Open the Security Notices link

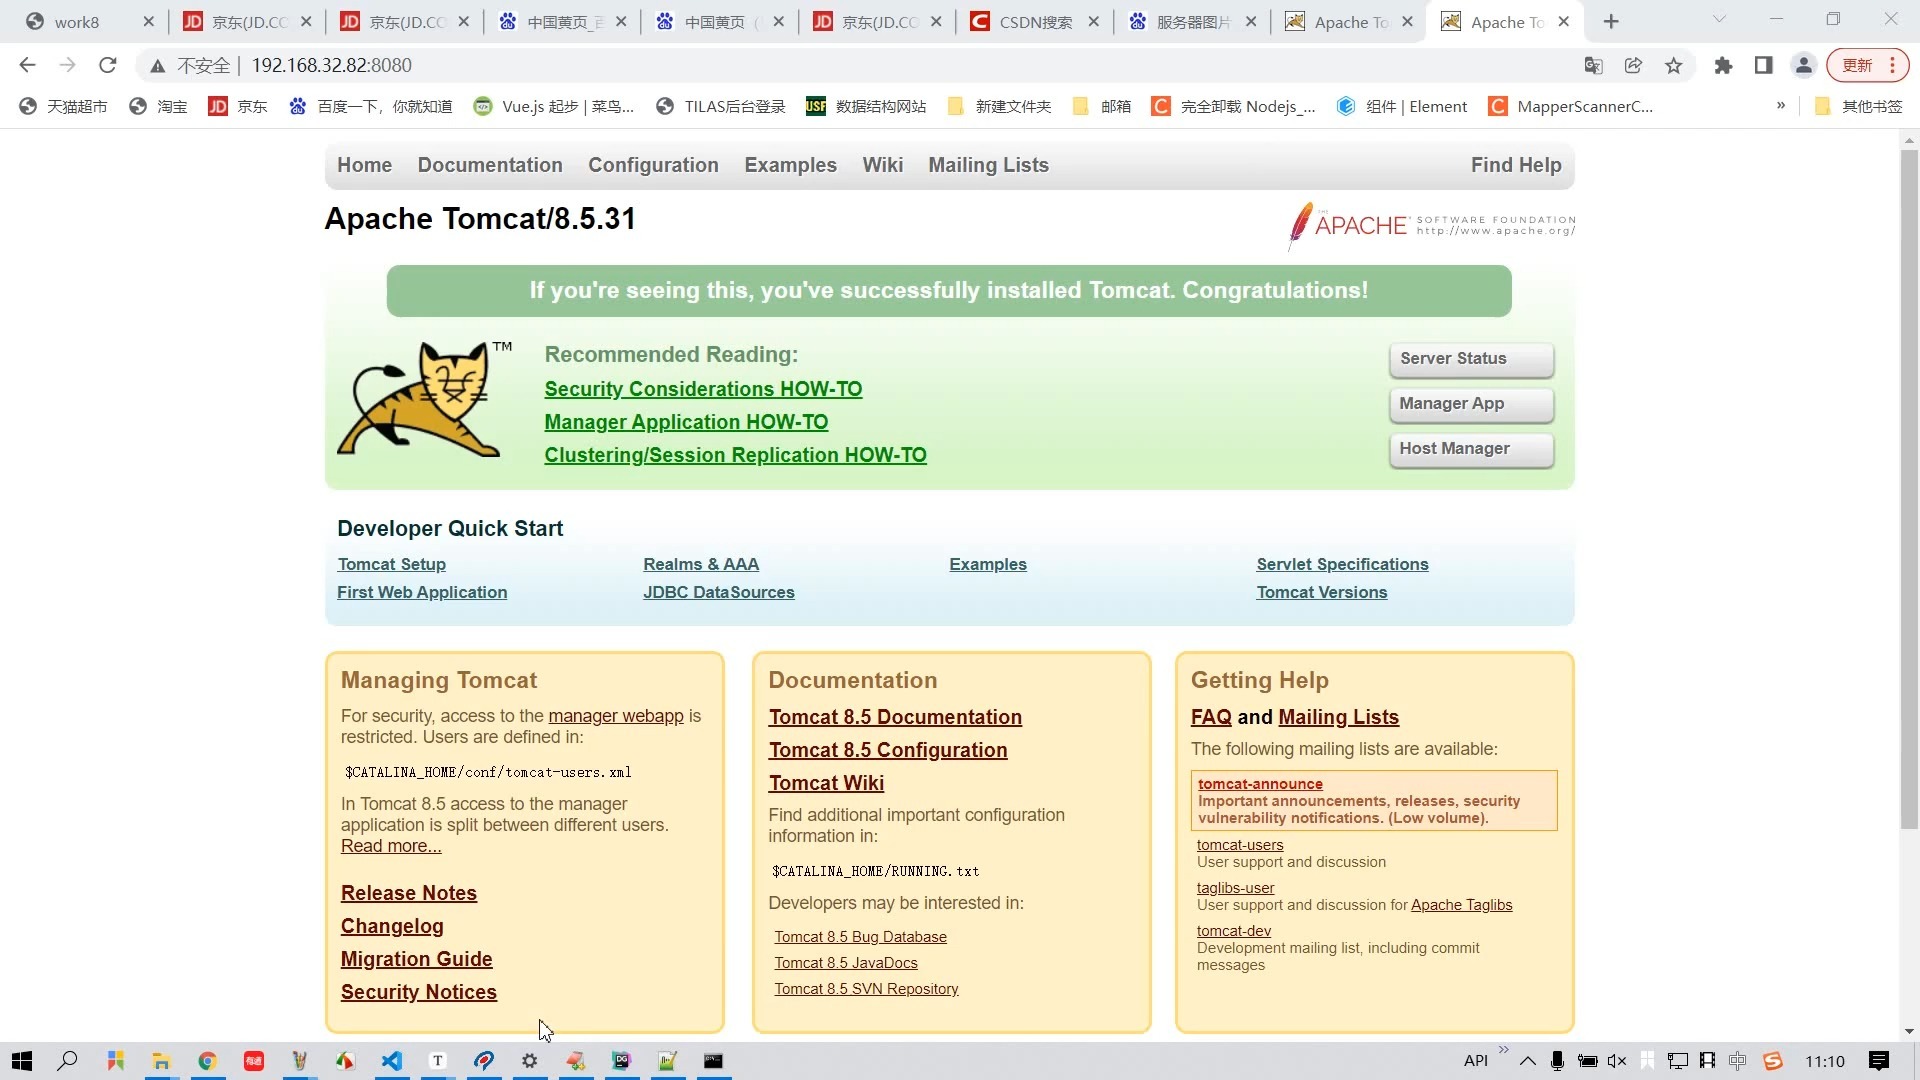pyautogui.click(x=419, y=992)
